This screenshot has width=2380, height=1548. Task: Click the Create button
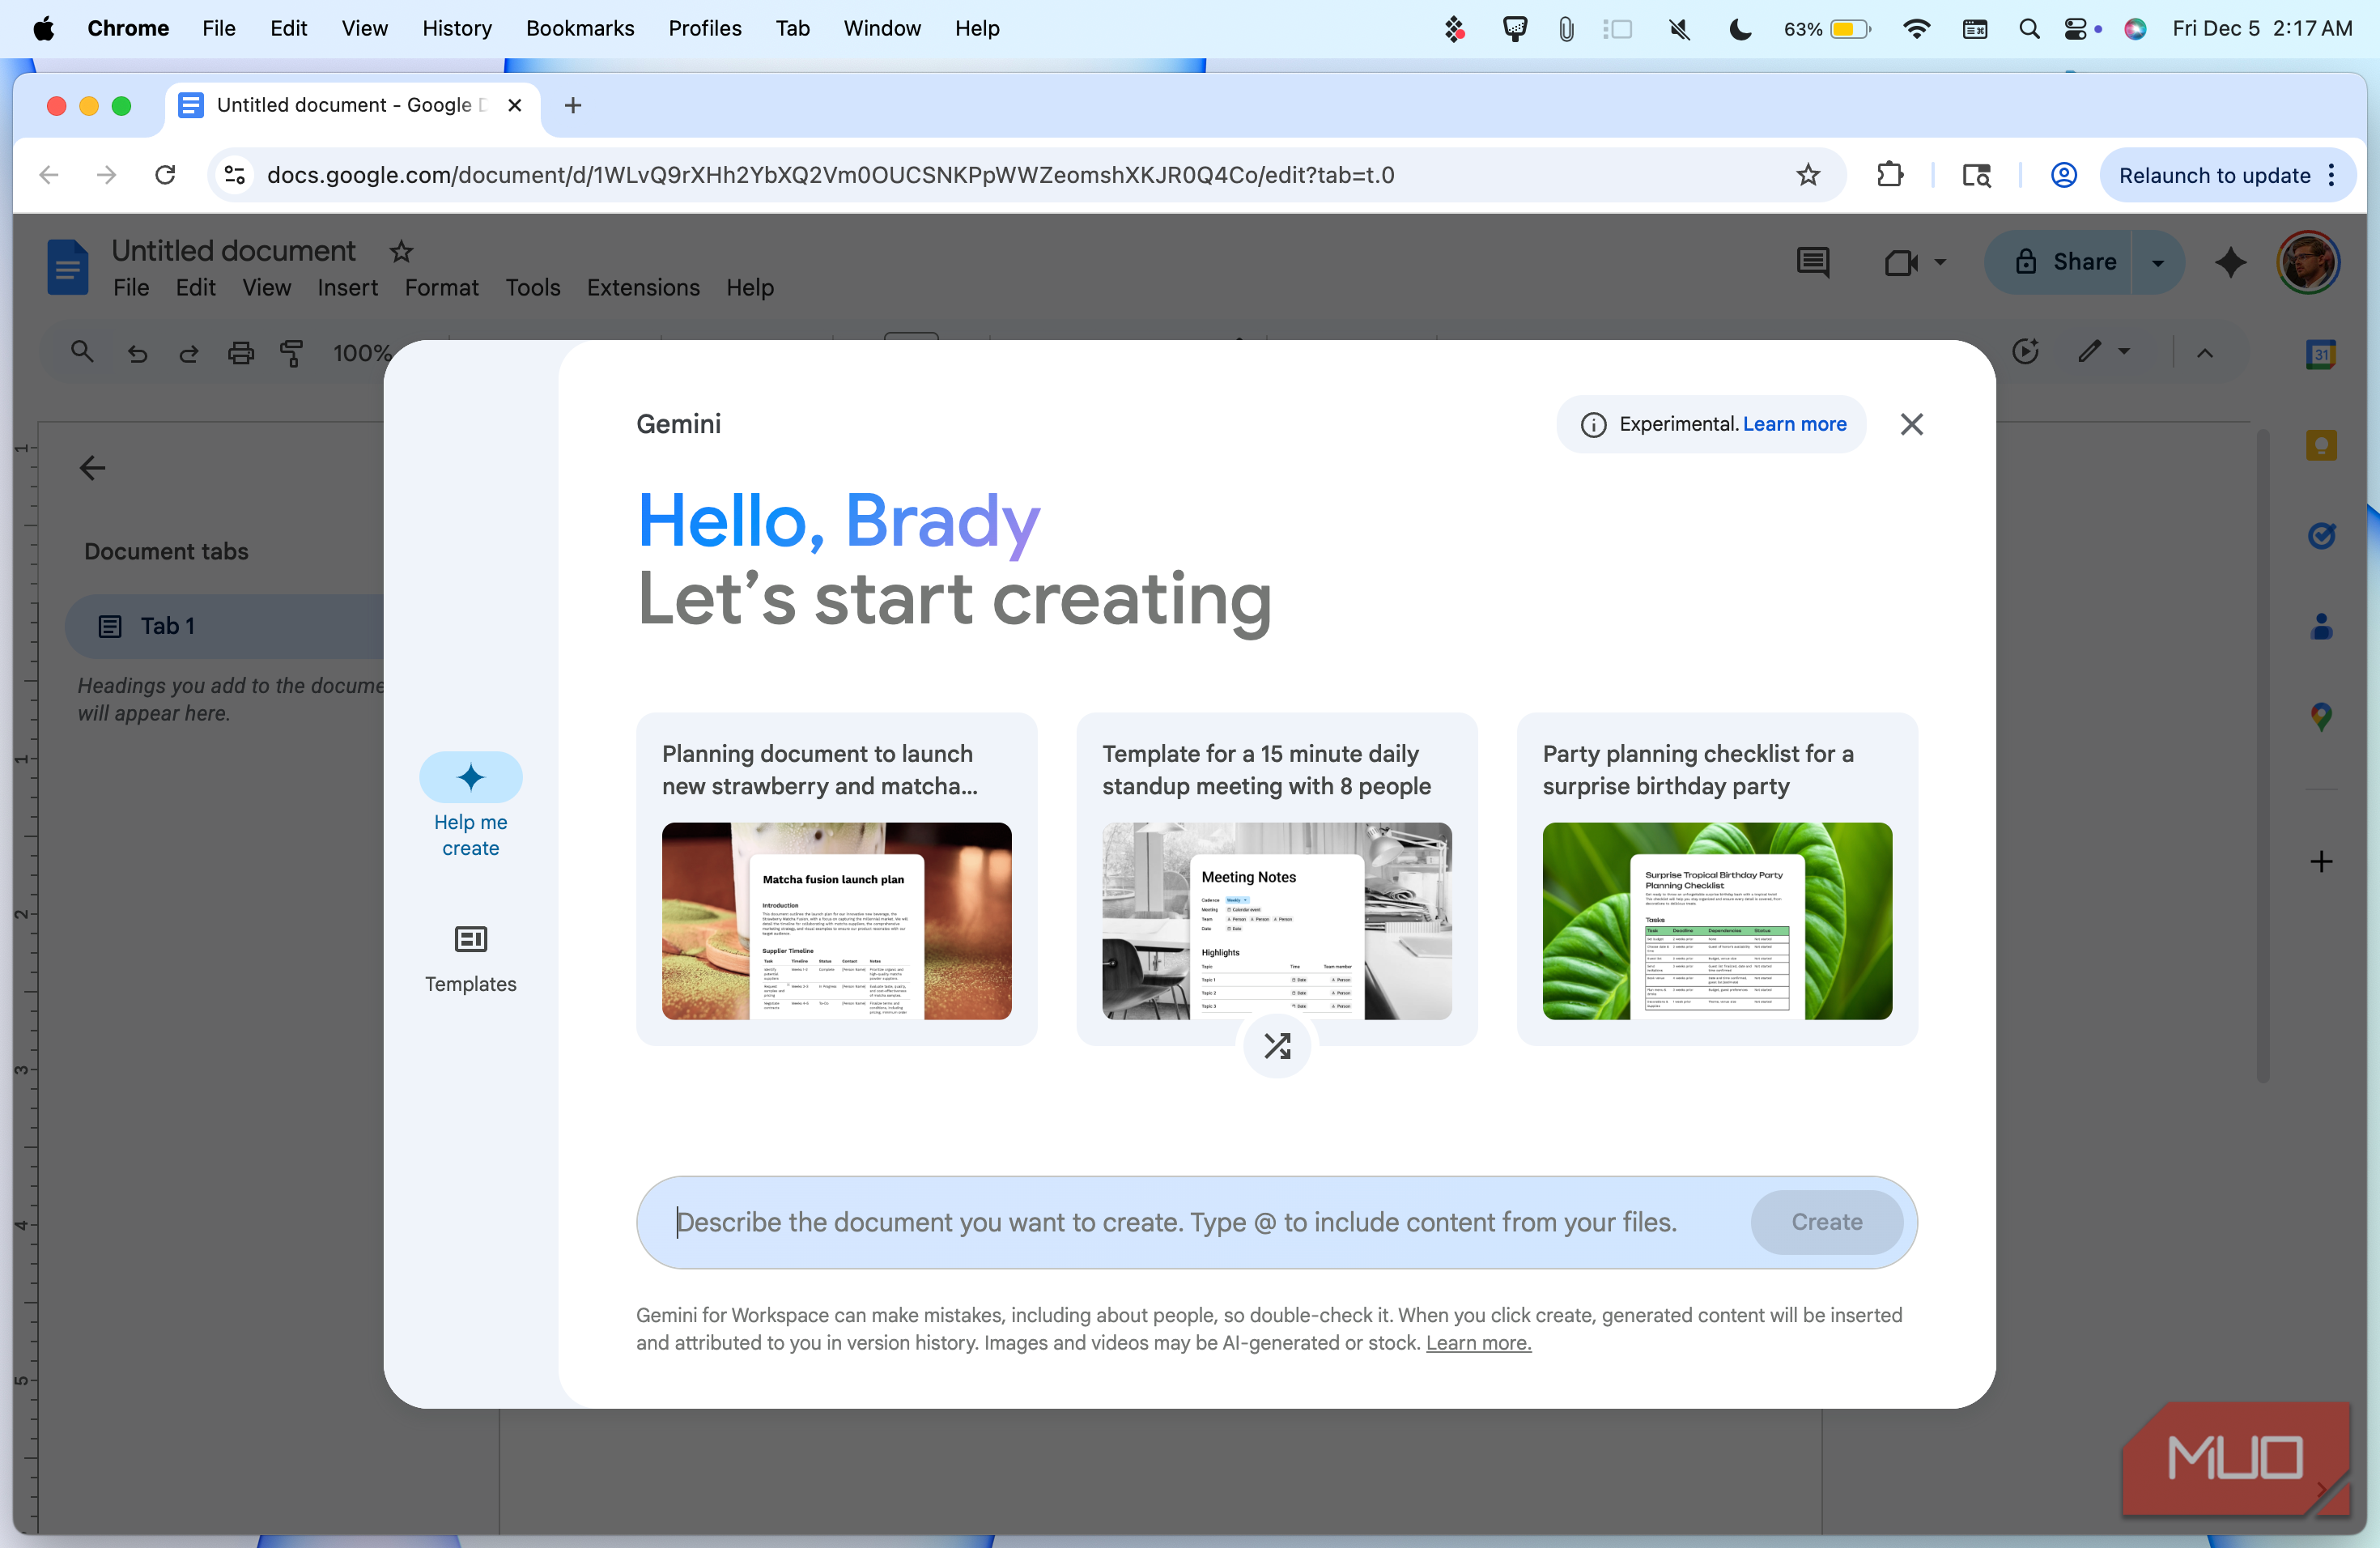click(x=1826, y=1222)
